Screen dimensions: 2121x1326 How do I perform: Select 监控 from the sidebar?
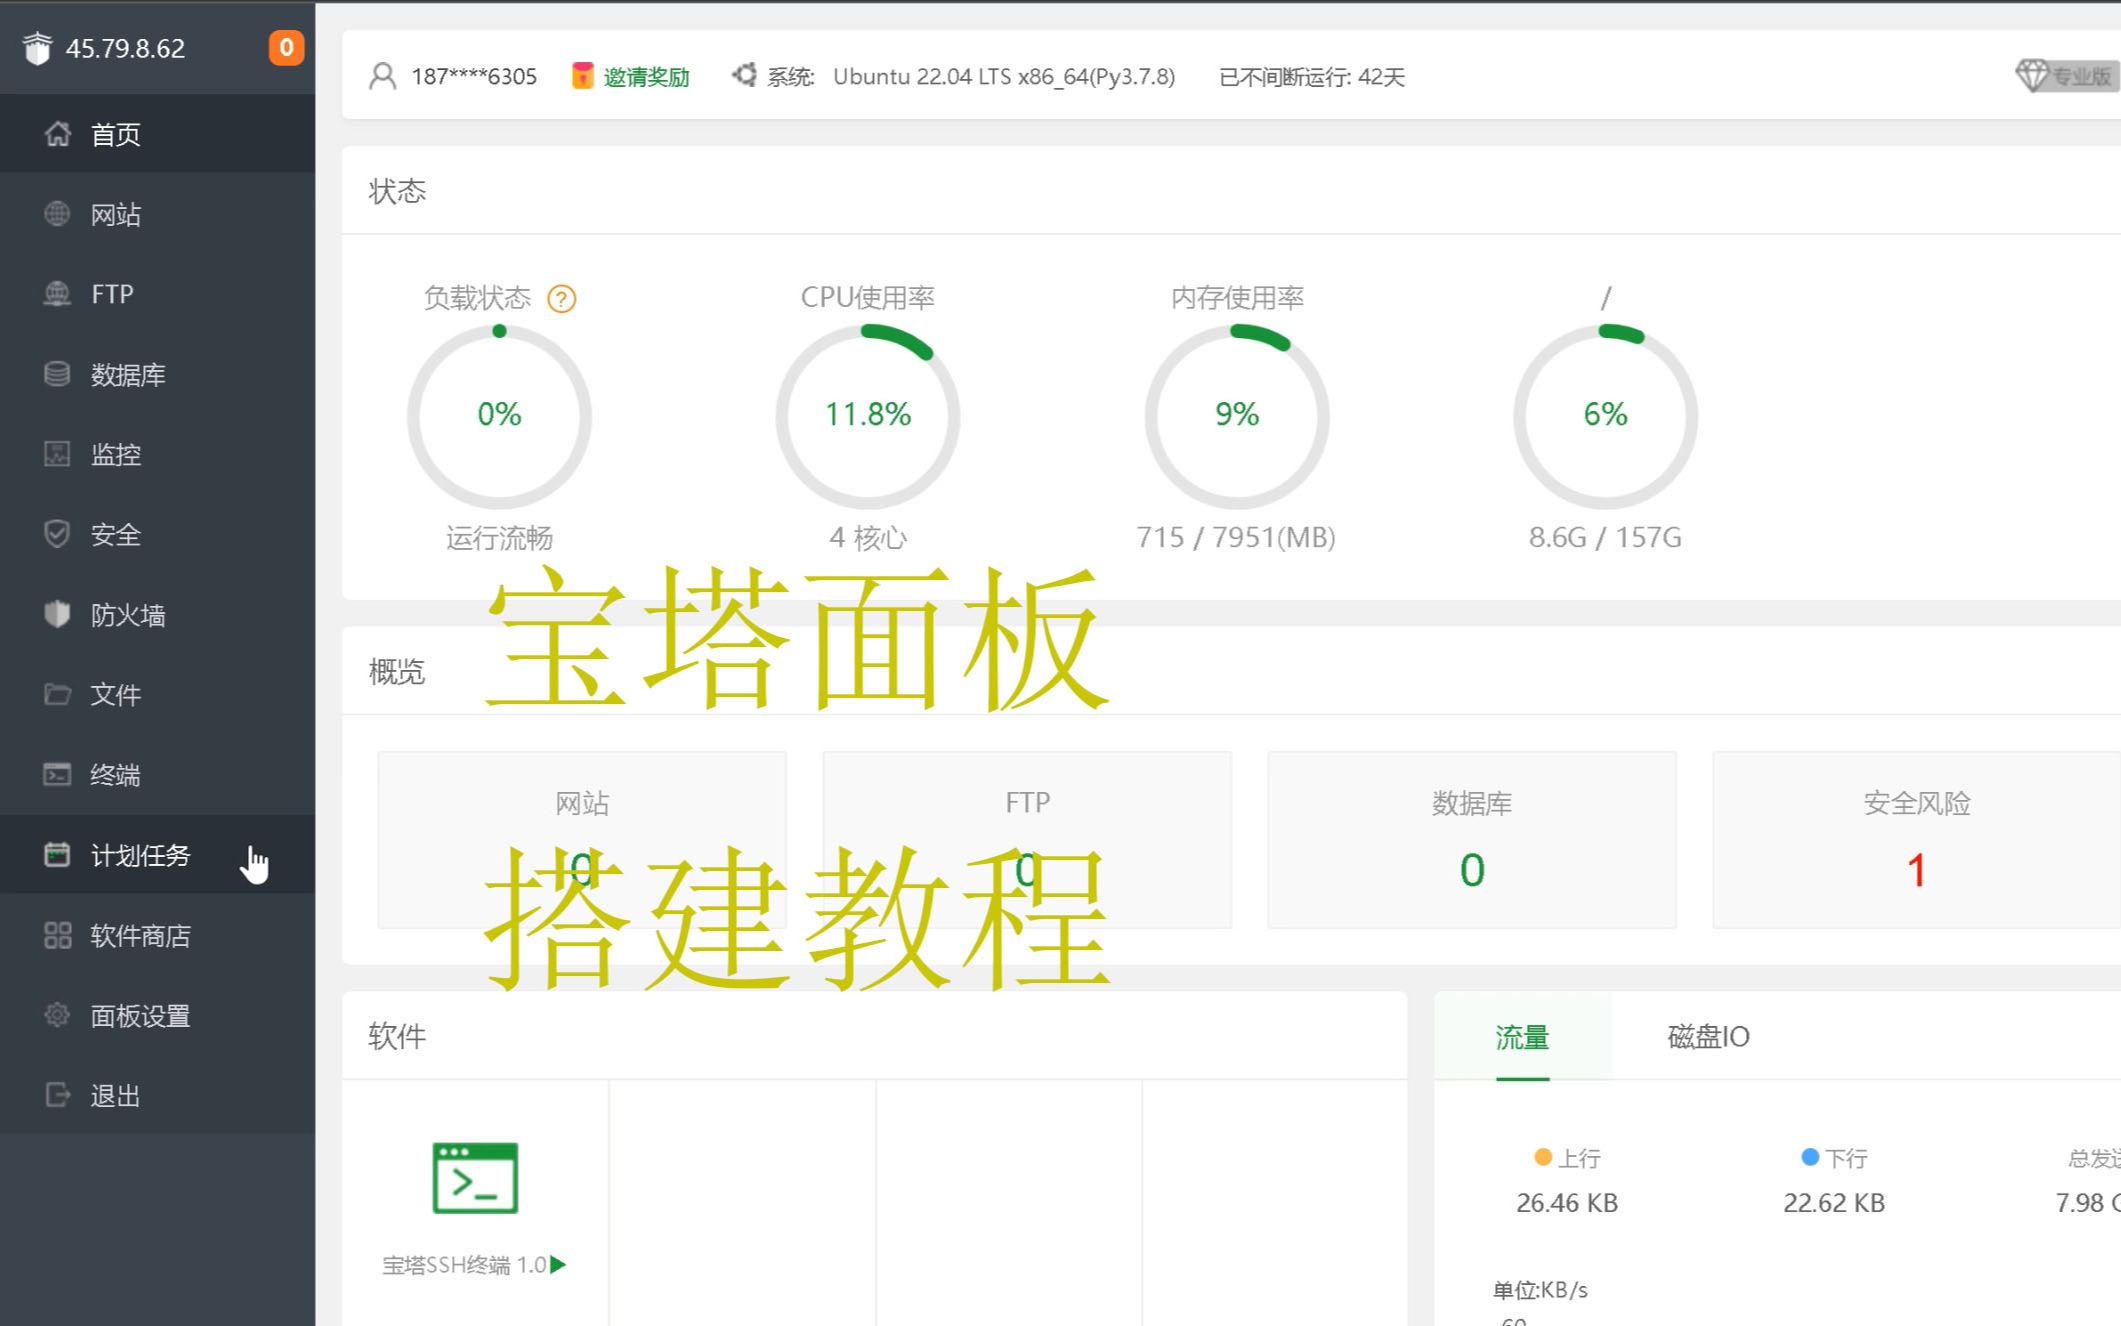coord(157,454)
